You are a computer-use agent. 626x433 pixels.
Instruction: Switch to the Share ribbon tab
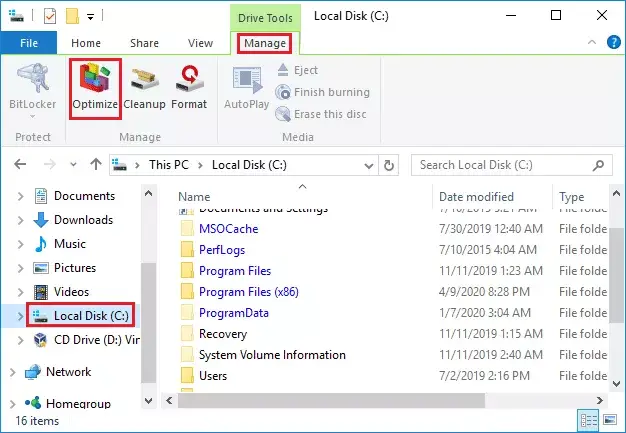(144, 43)
